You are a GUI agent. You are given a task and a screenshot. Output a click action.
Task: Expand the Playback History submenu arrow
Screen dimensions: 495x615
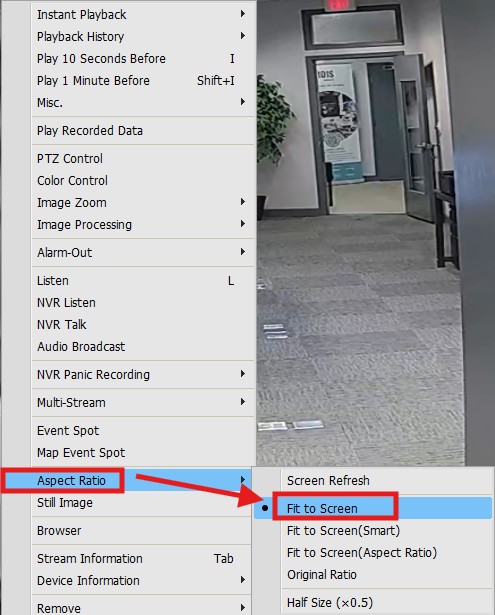(x=243, y=36)
